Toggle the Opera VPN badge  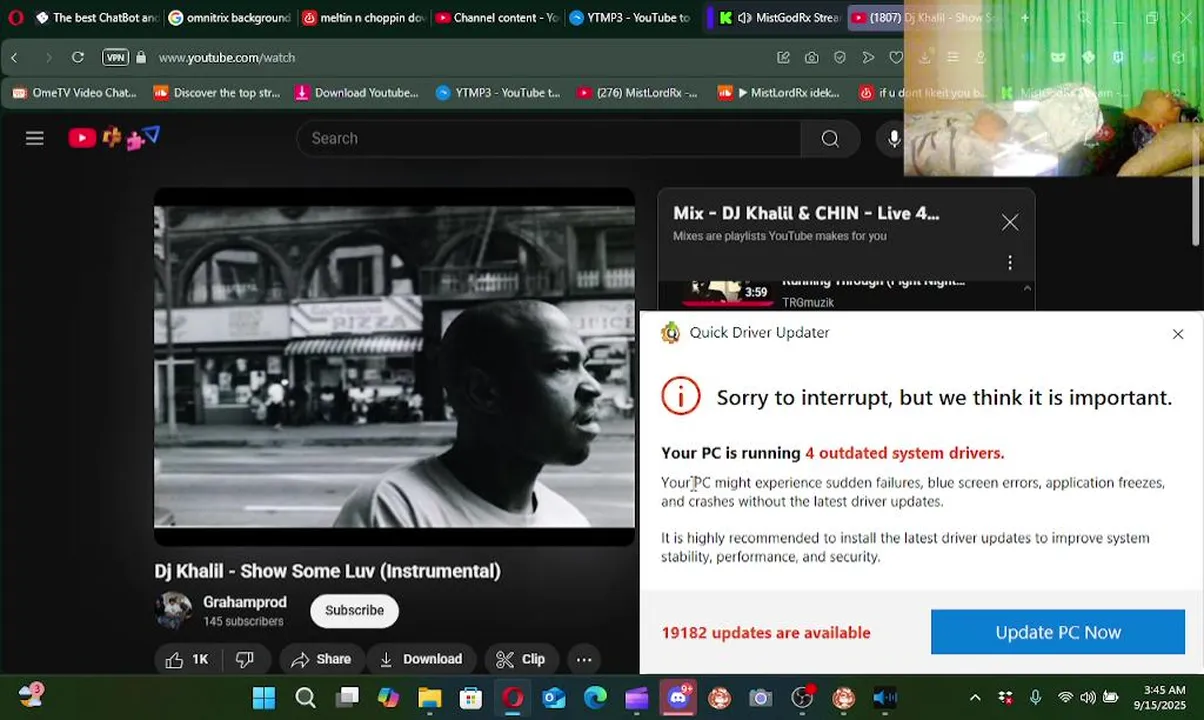tap(116, 57)
